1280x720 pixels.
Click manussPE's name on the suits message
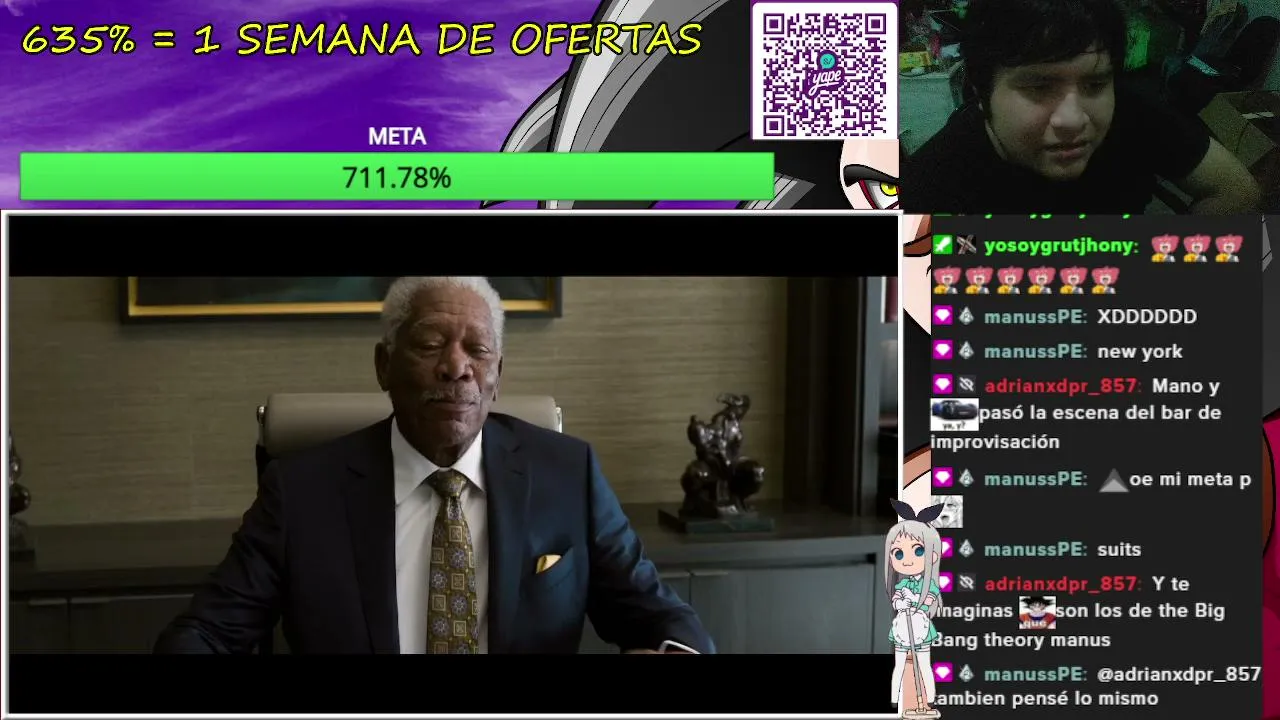1035,550
